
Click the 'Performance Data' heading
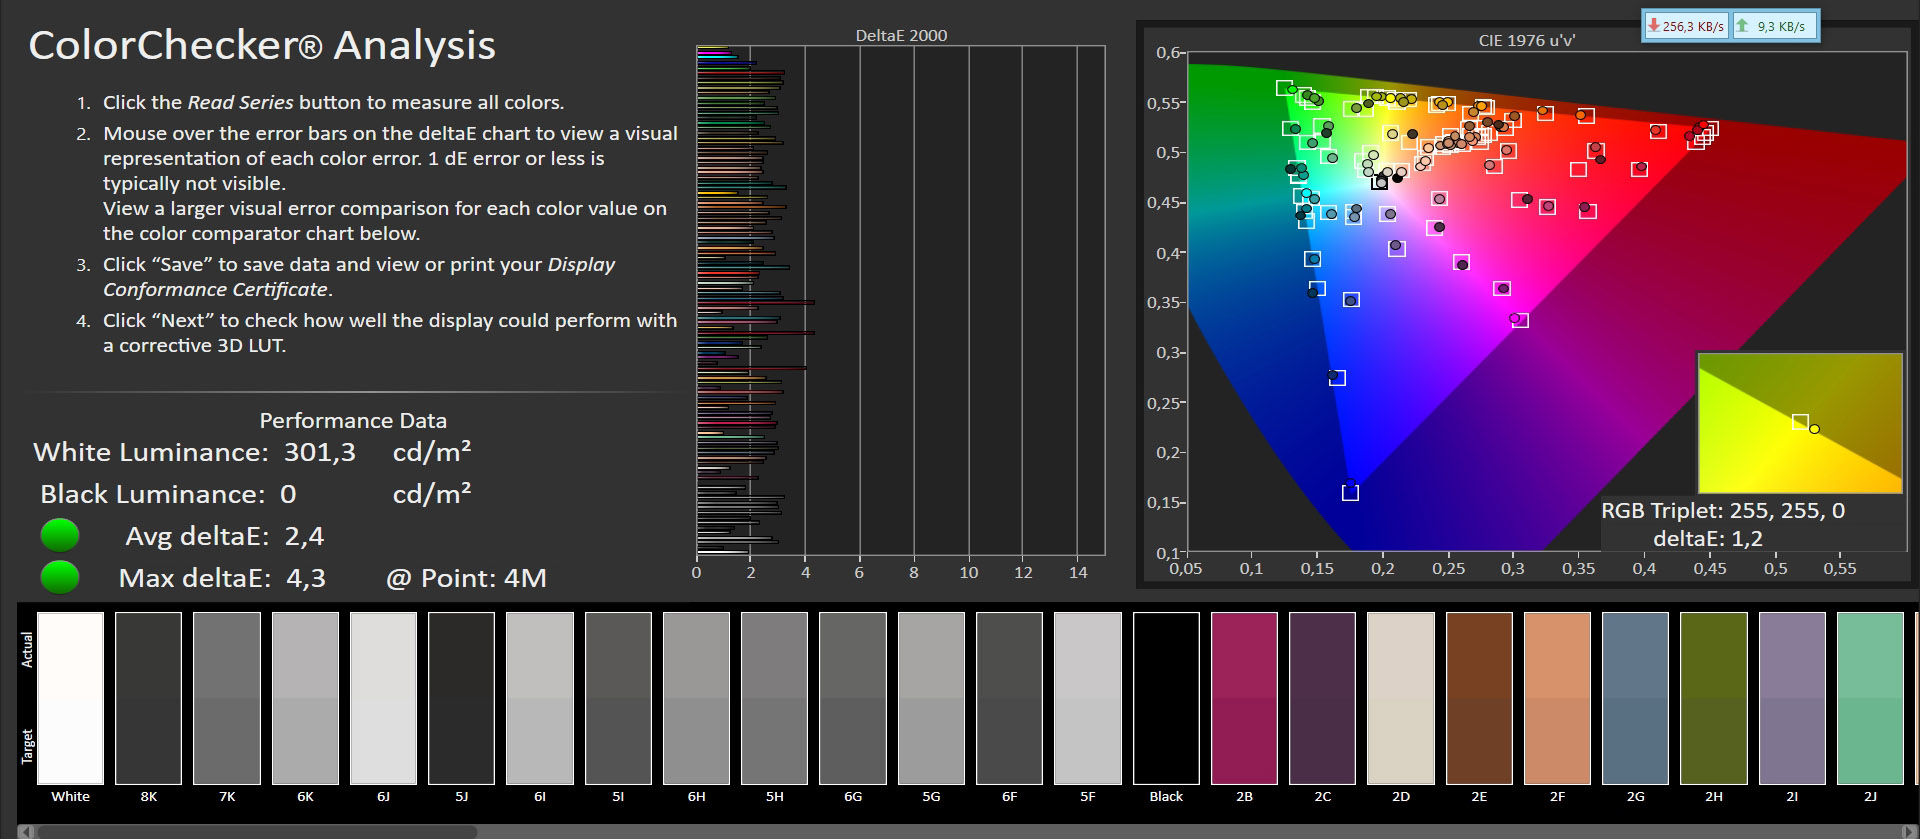coord(353,421)
